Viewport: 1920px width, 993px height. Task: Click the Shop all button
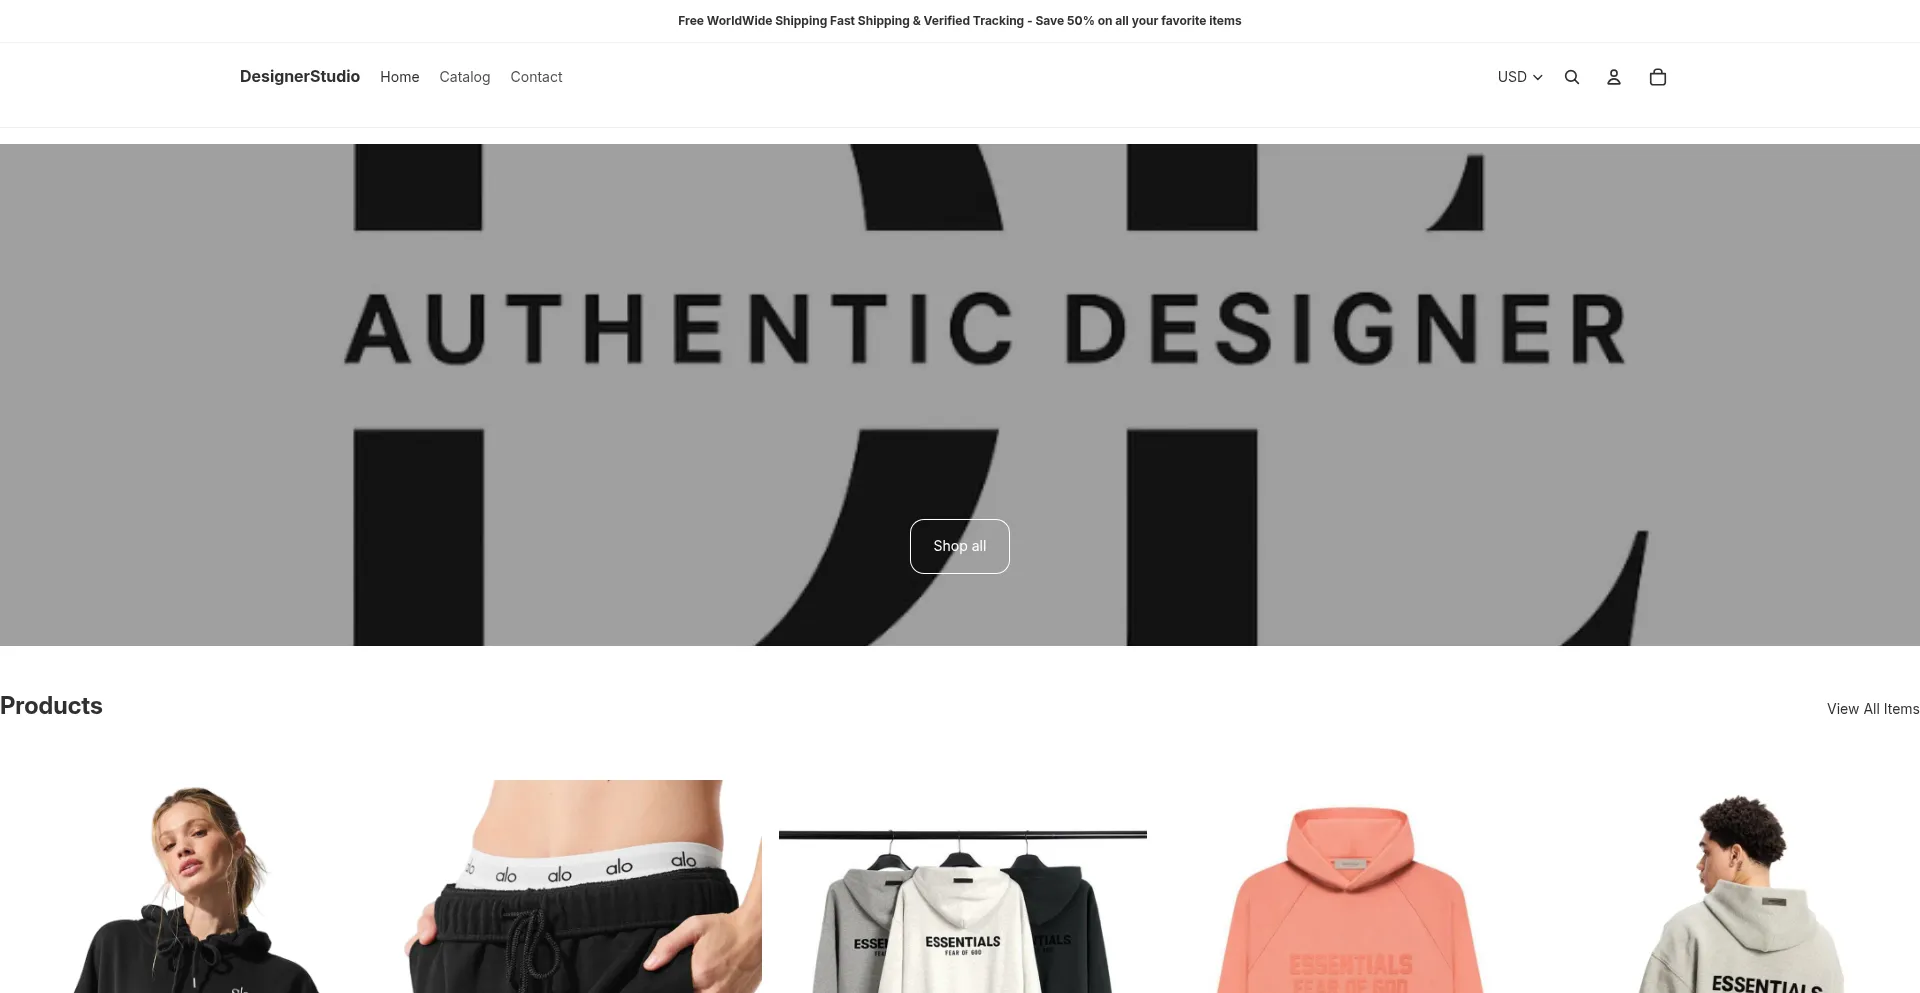pos(960,546)
